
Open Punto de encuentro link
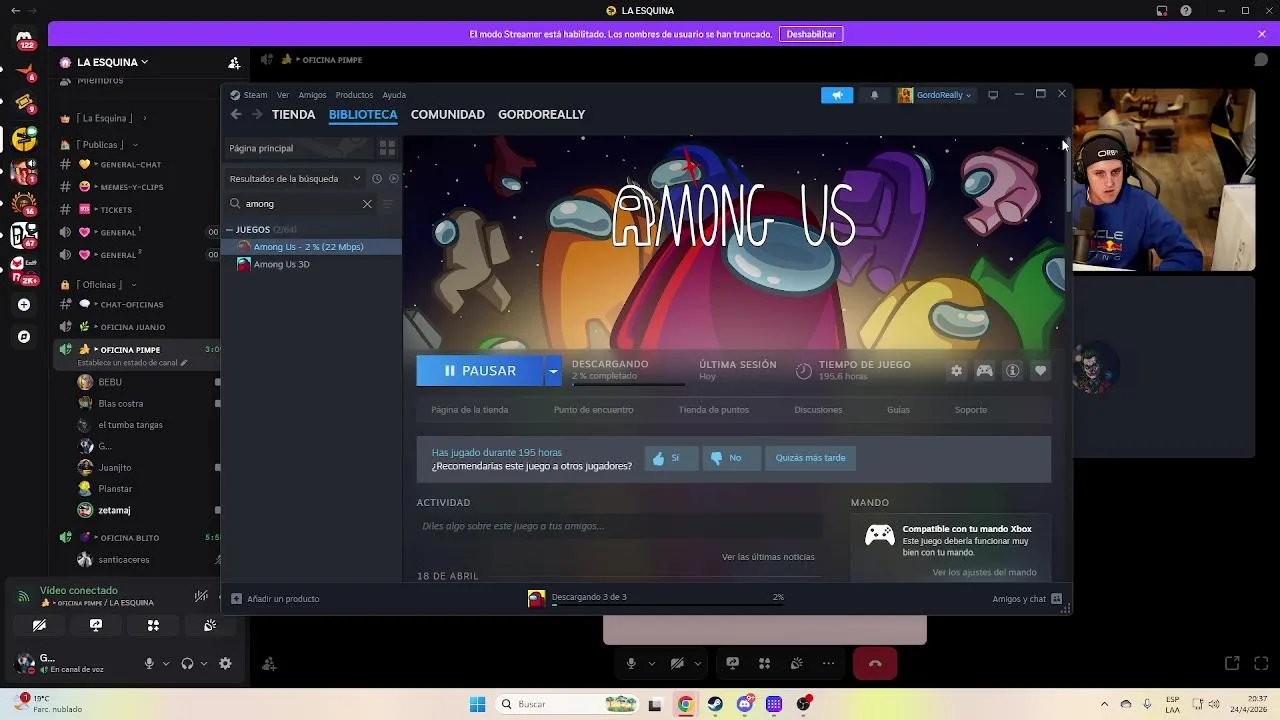pyautogui.click(x=593, y=410)
